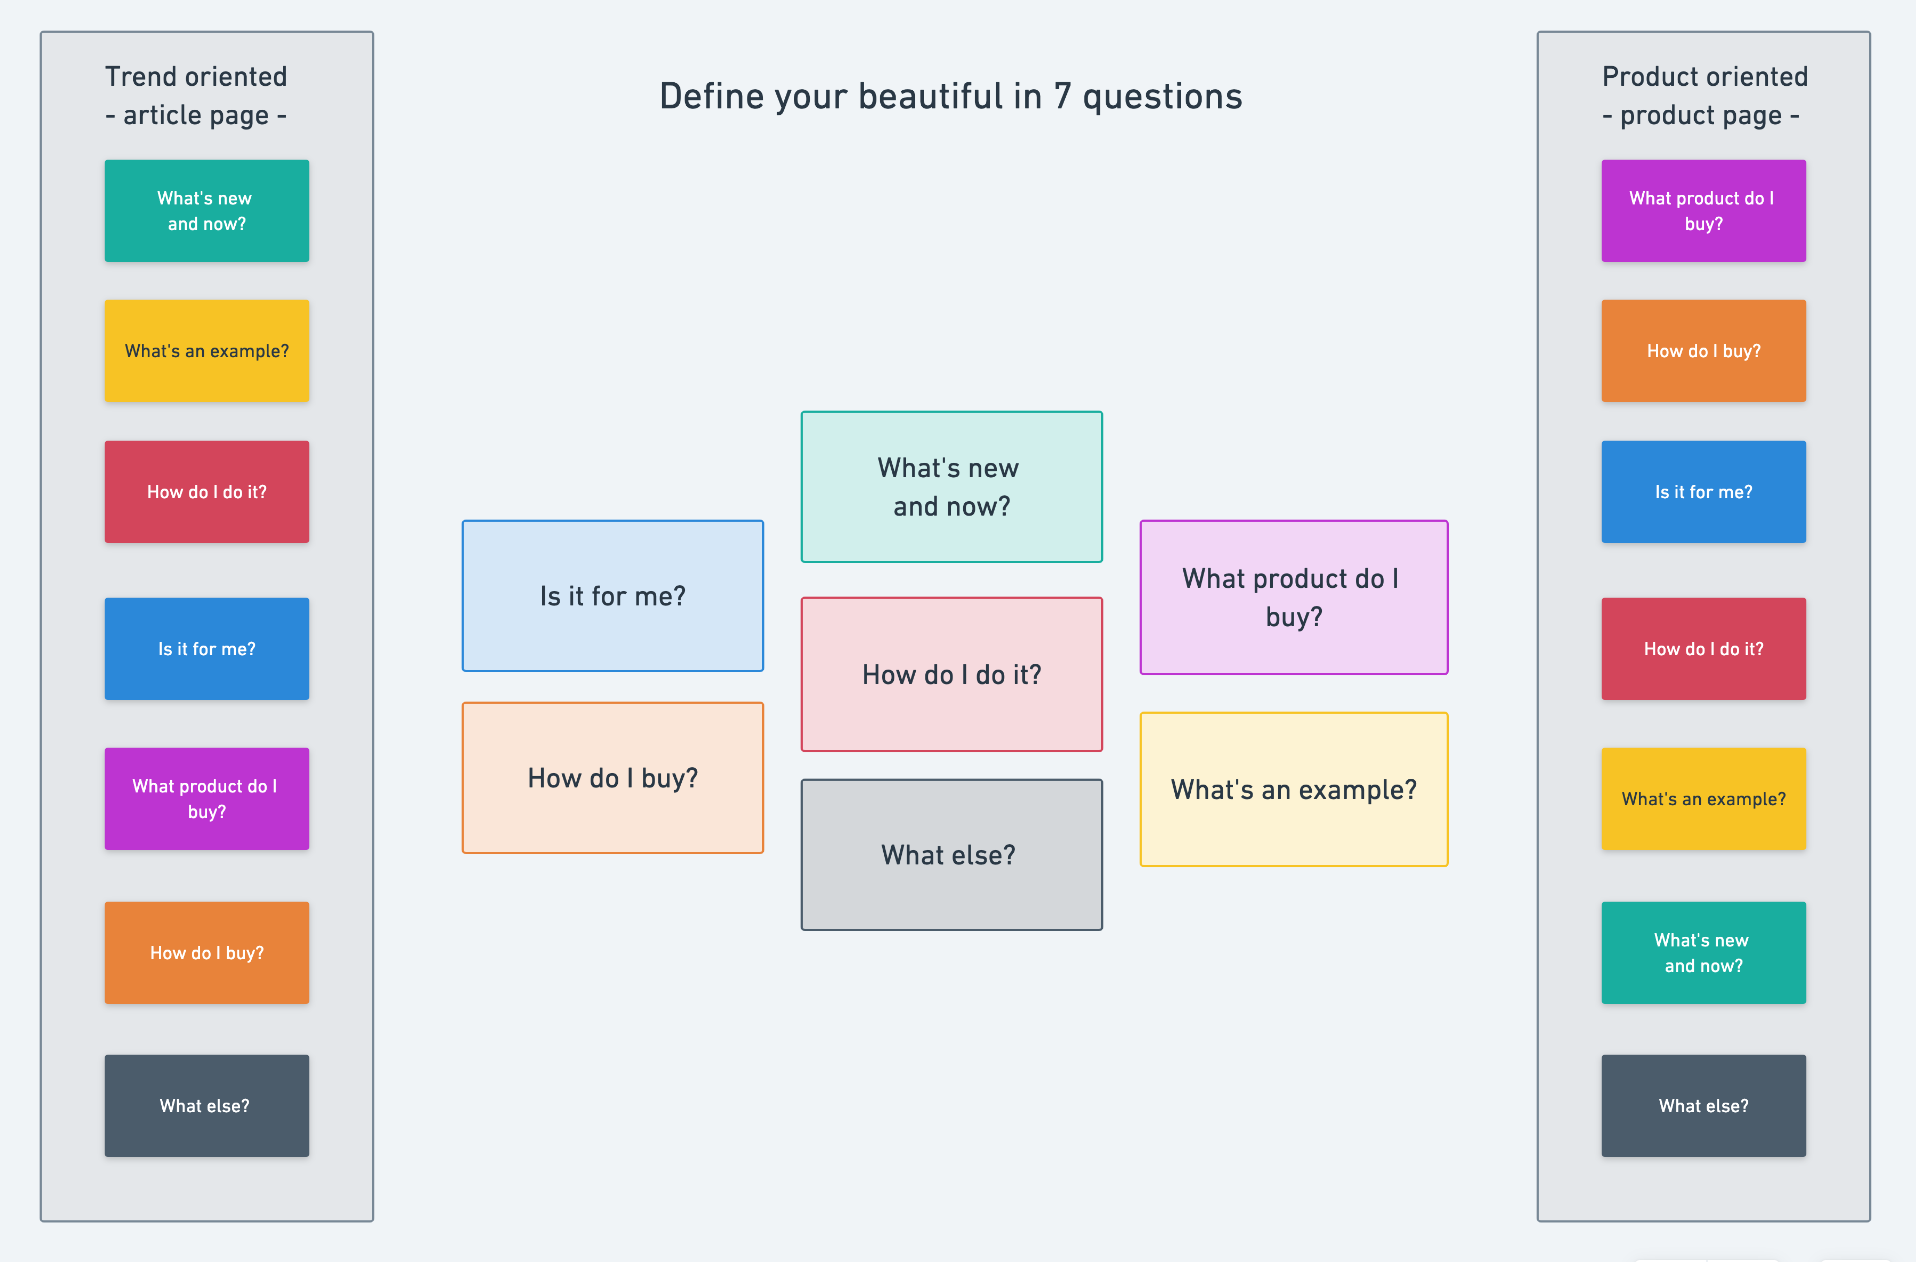Viewport: 1916px width, 1262px height.
Task: Click the large lilac "What product do I buy?" box
Action: pyautogui.click(x=1294, y=597)
